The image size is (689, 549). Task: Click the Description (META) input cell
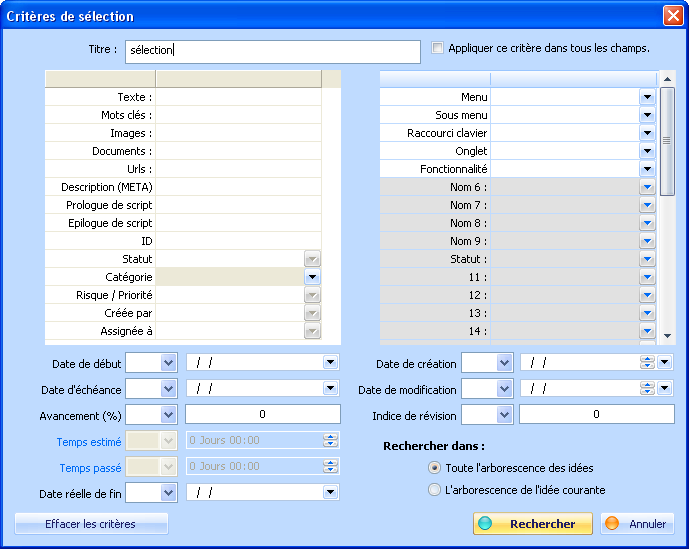(239, 187)
